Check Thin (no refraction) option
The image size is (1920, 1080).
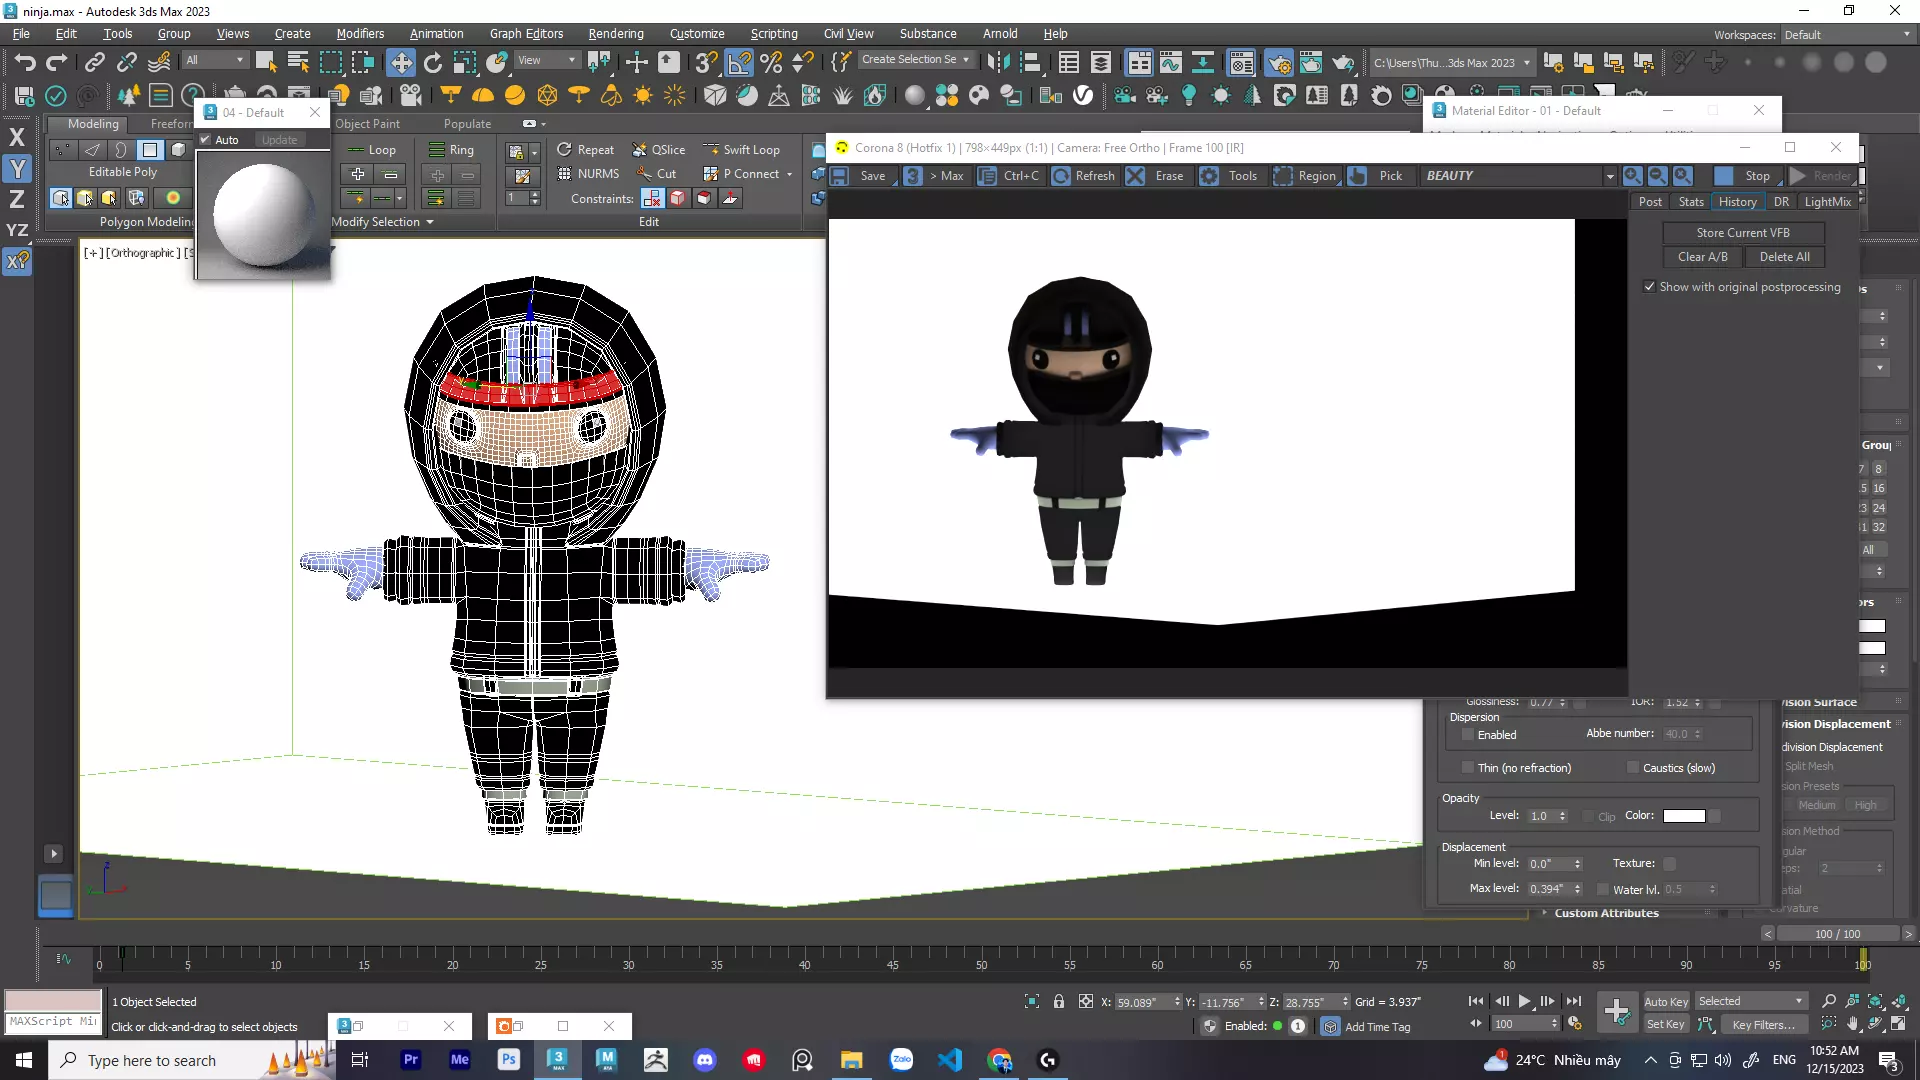pos(1467,768)
